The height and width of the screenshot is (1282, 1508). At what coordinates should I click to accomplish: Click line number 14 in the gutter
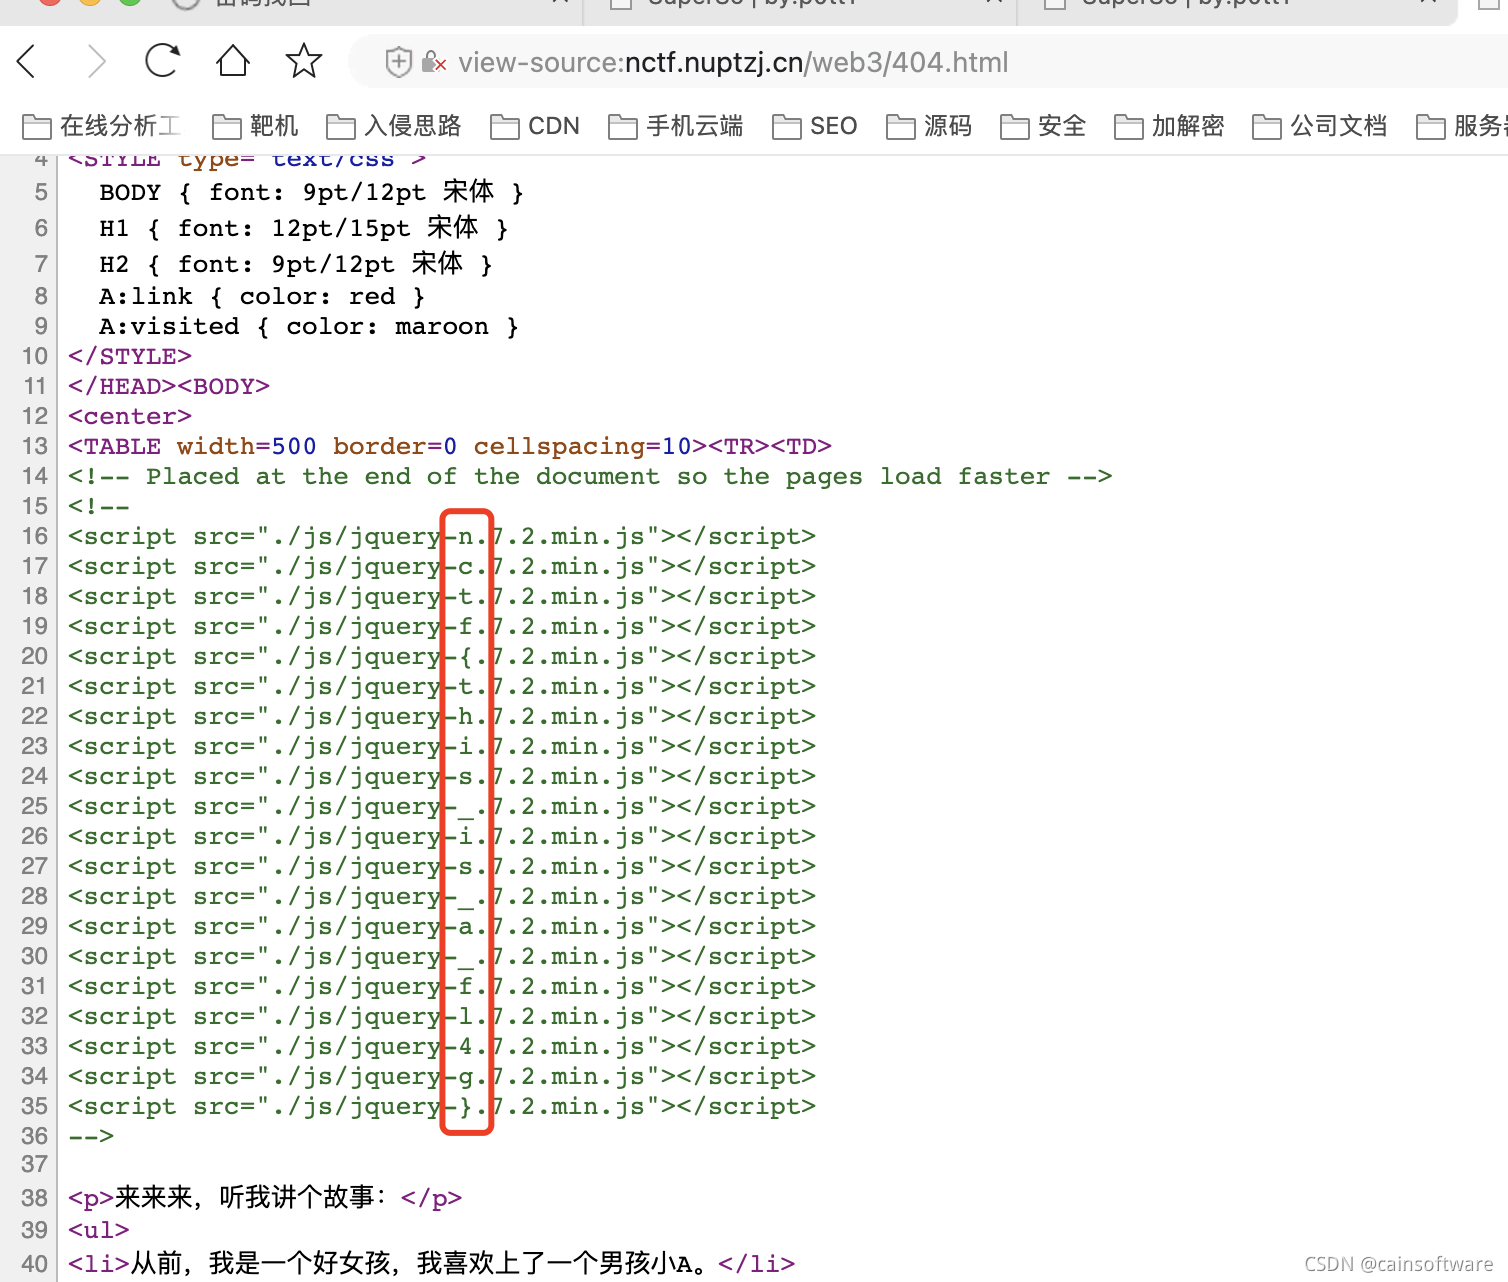[x=35, y=476]
